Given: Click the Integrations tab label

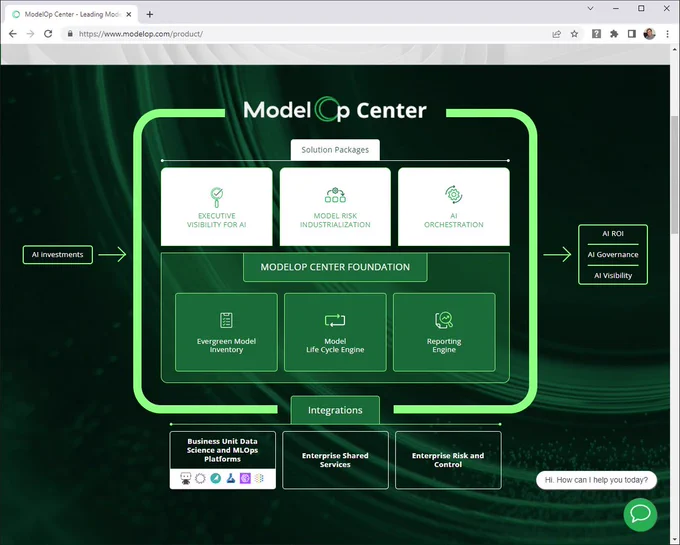Looking at the screenshot, I should coord(335,410).
